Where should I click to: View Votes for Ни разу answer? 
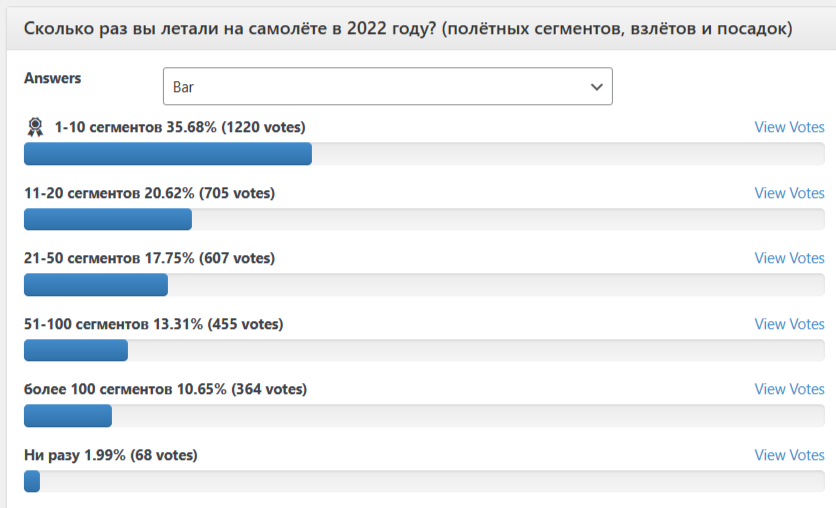pyautogui.click(x=789, y=455)
